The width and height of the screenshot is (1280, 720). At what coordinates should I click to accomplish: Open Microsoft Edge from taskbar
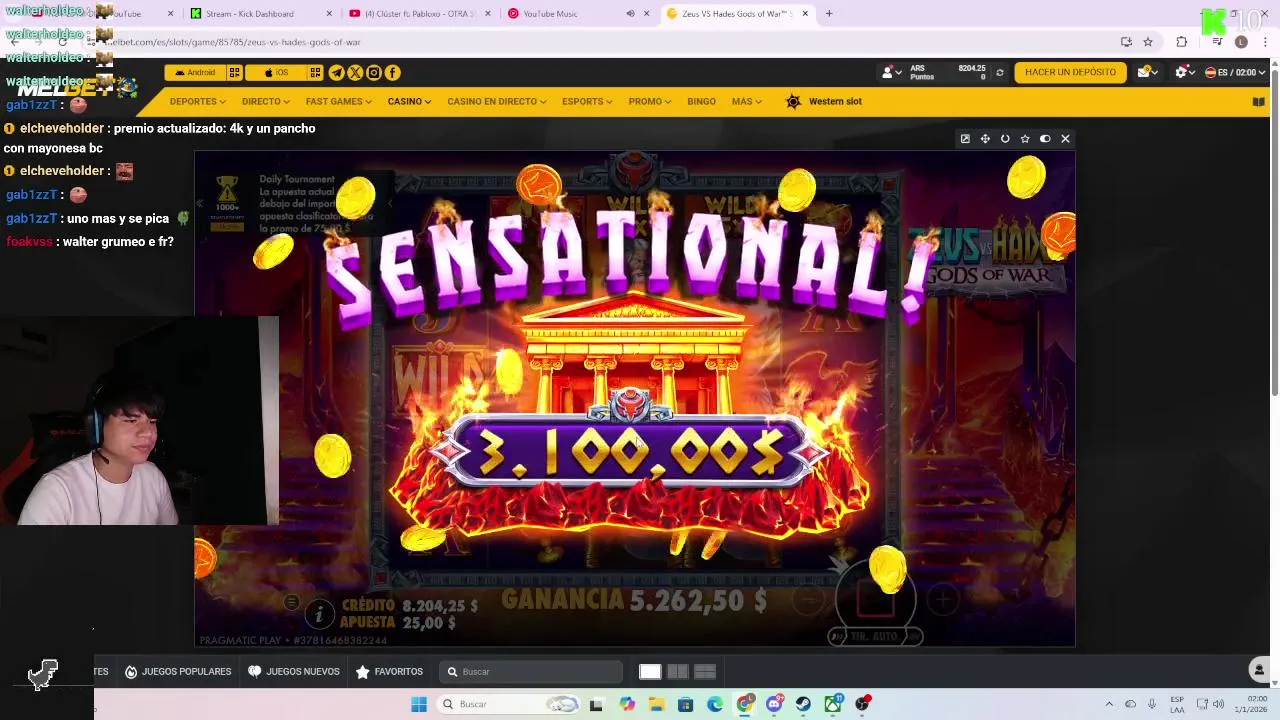pos(715,704)
